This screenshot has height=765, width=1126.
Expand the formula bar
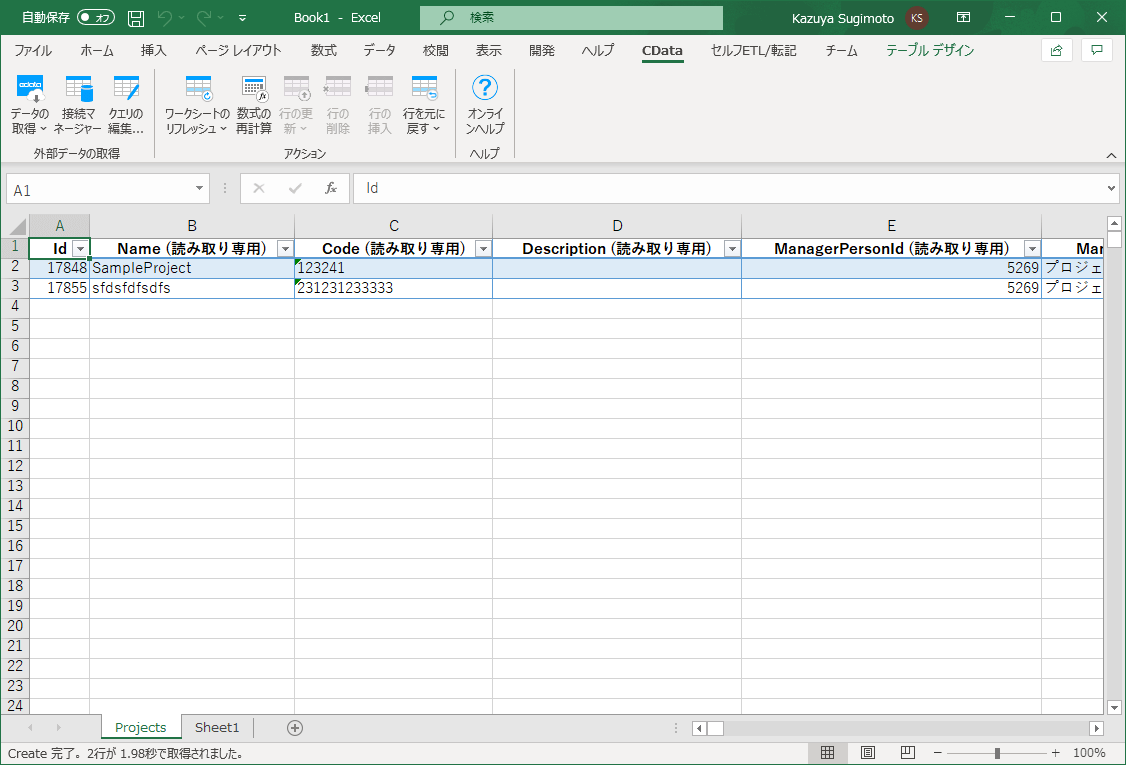[x=1111, y=188]
